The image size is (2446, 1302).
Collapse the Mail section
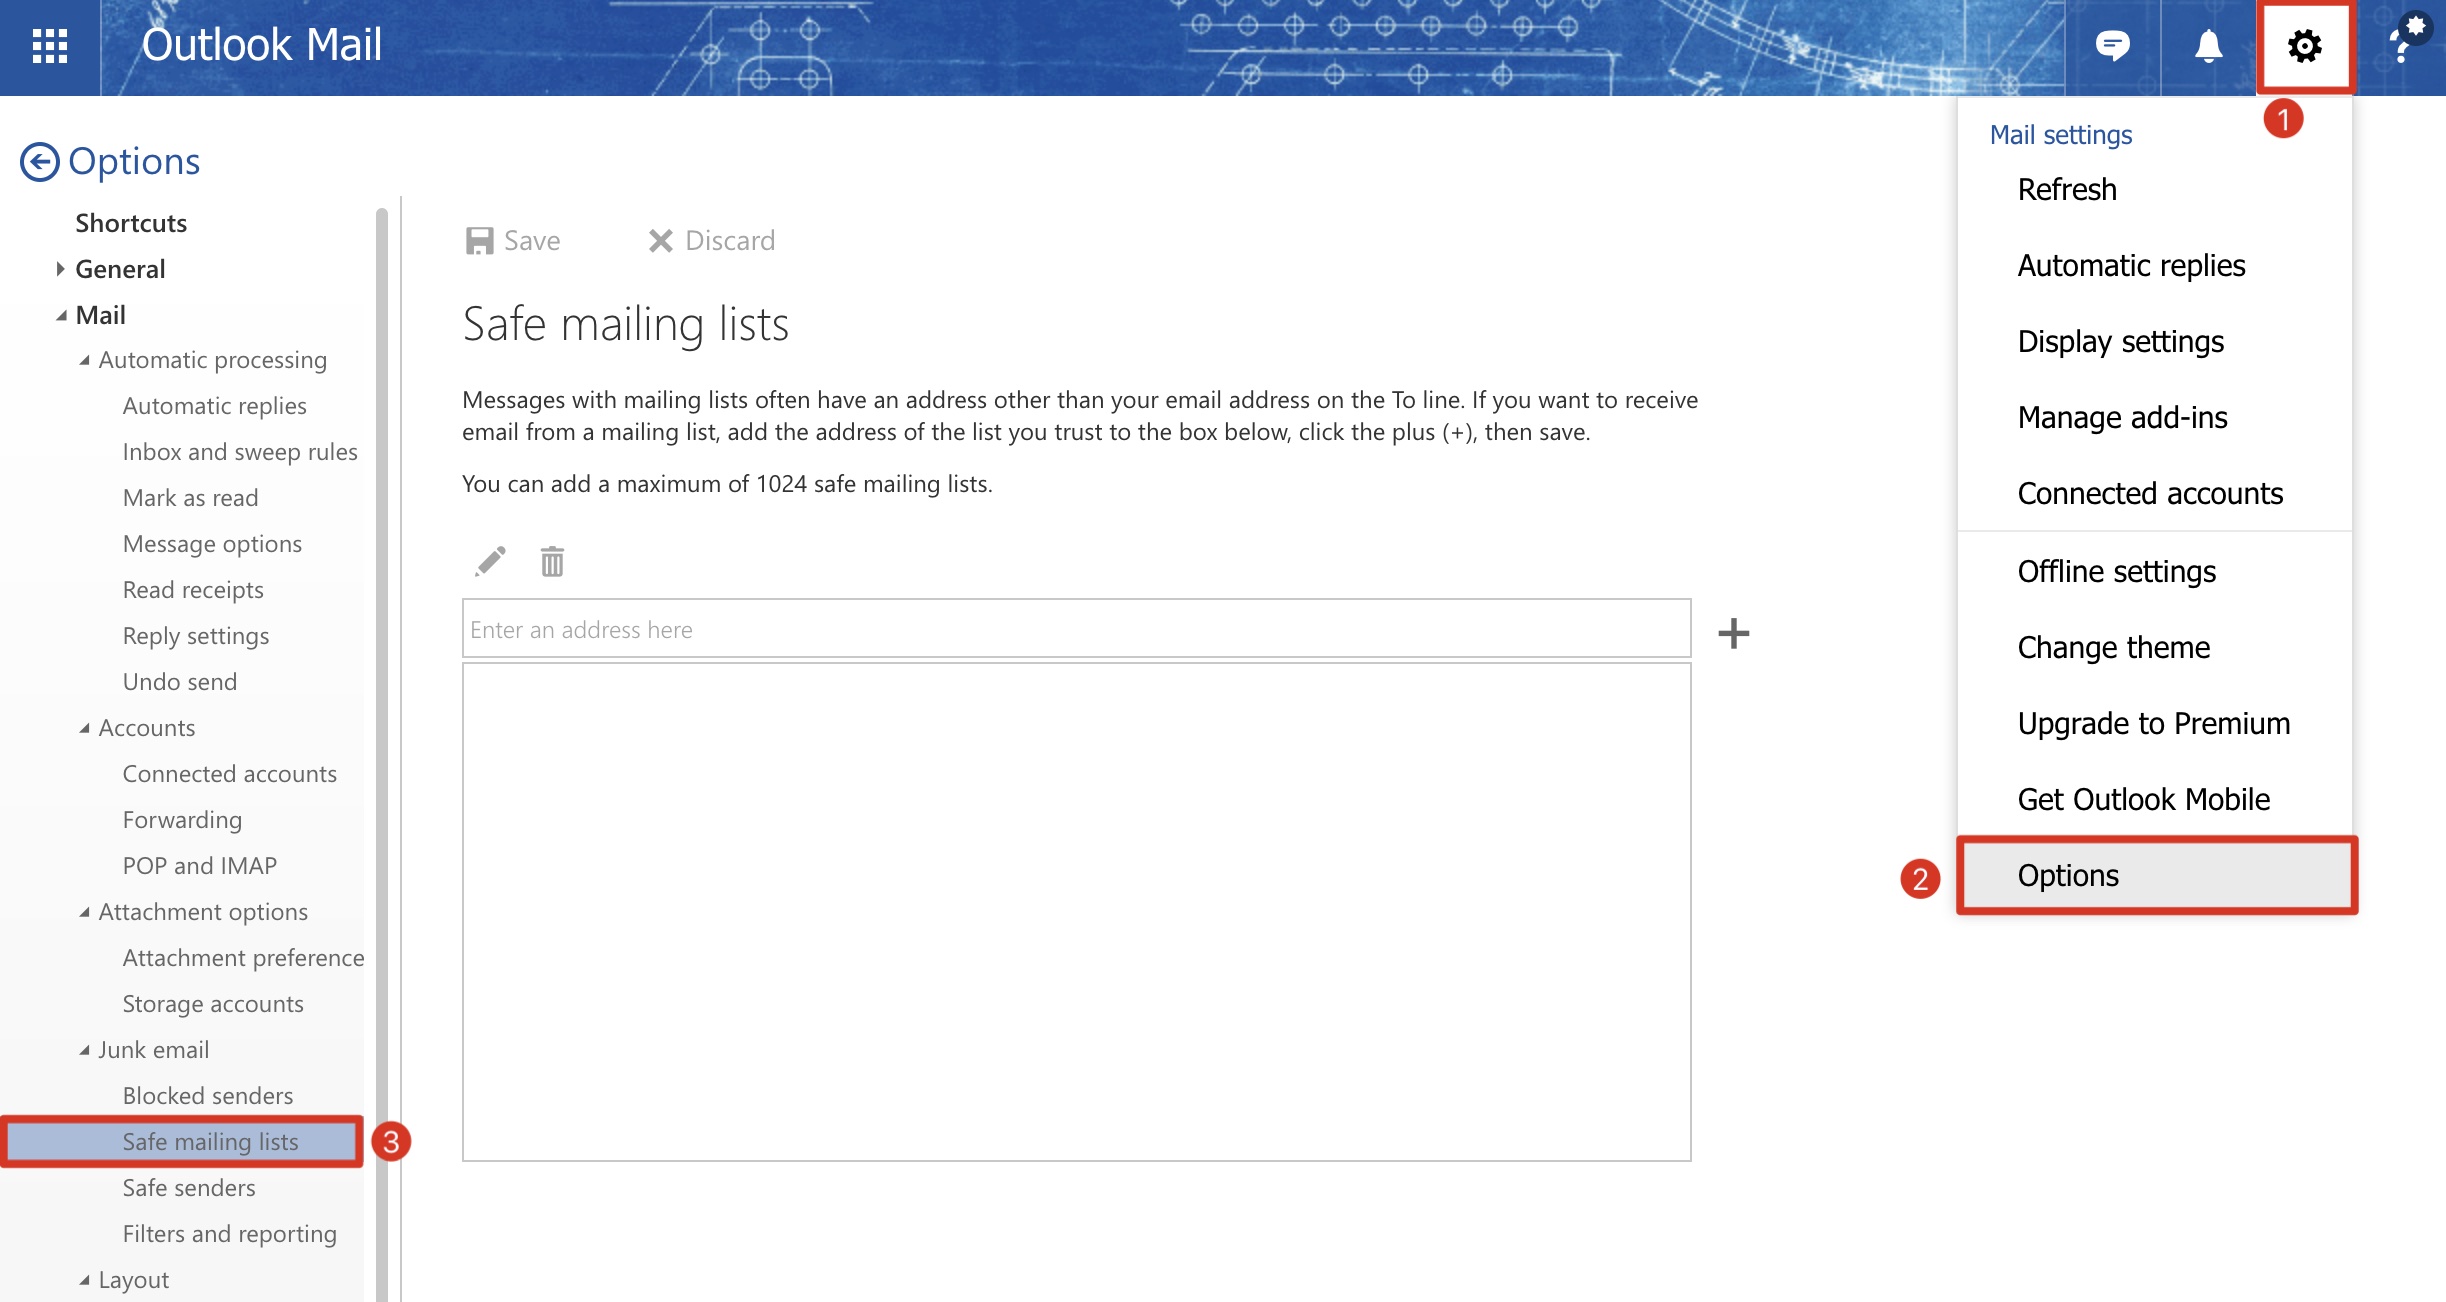(x=62, y=316)
